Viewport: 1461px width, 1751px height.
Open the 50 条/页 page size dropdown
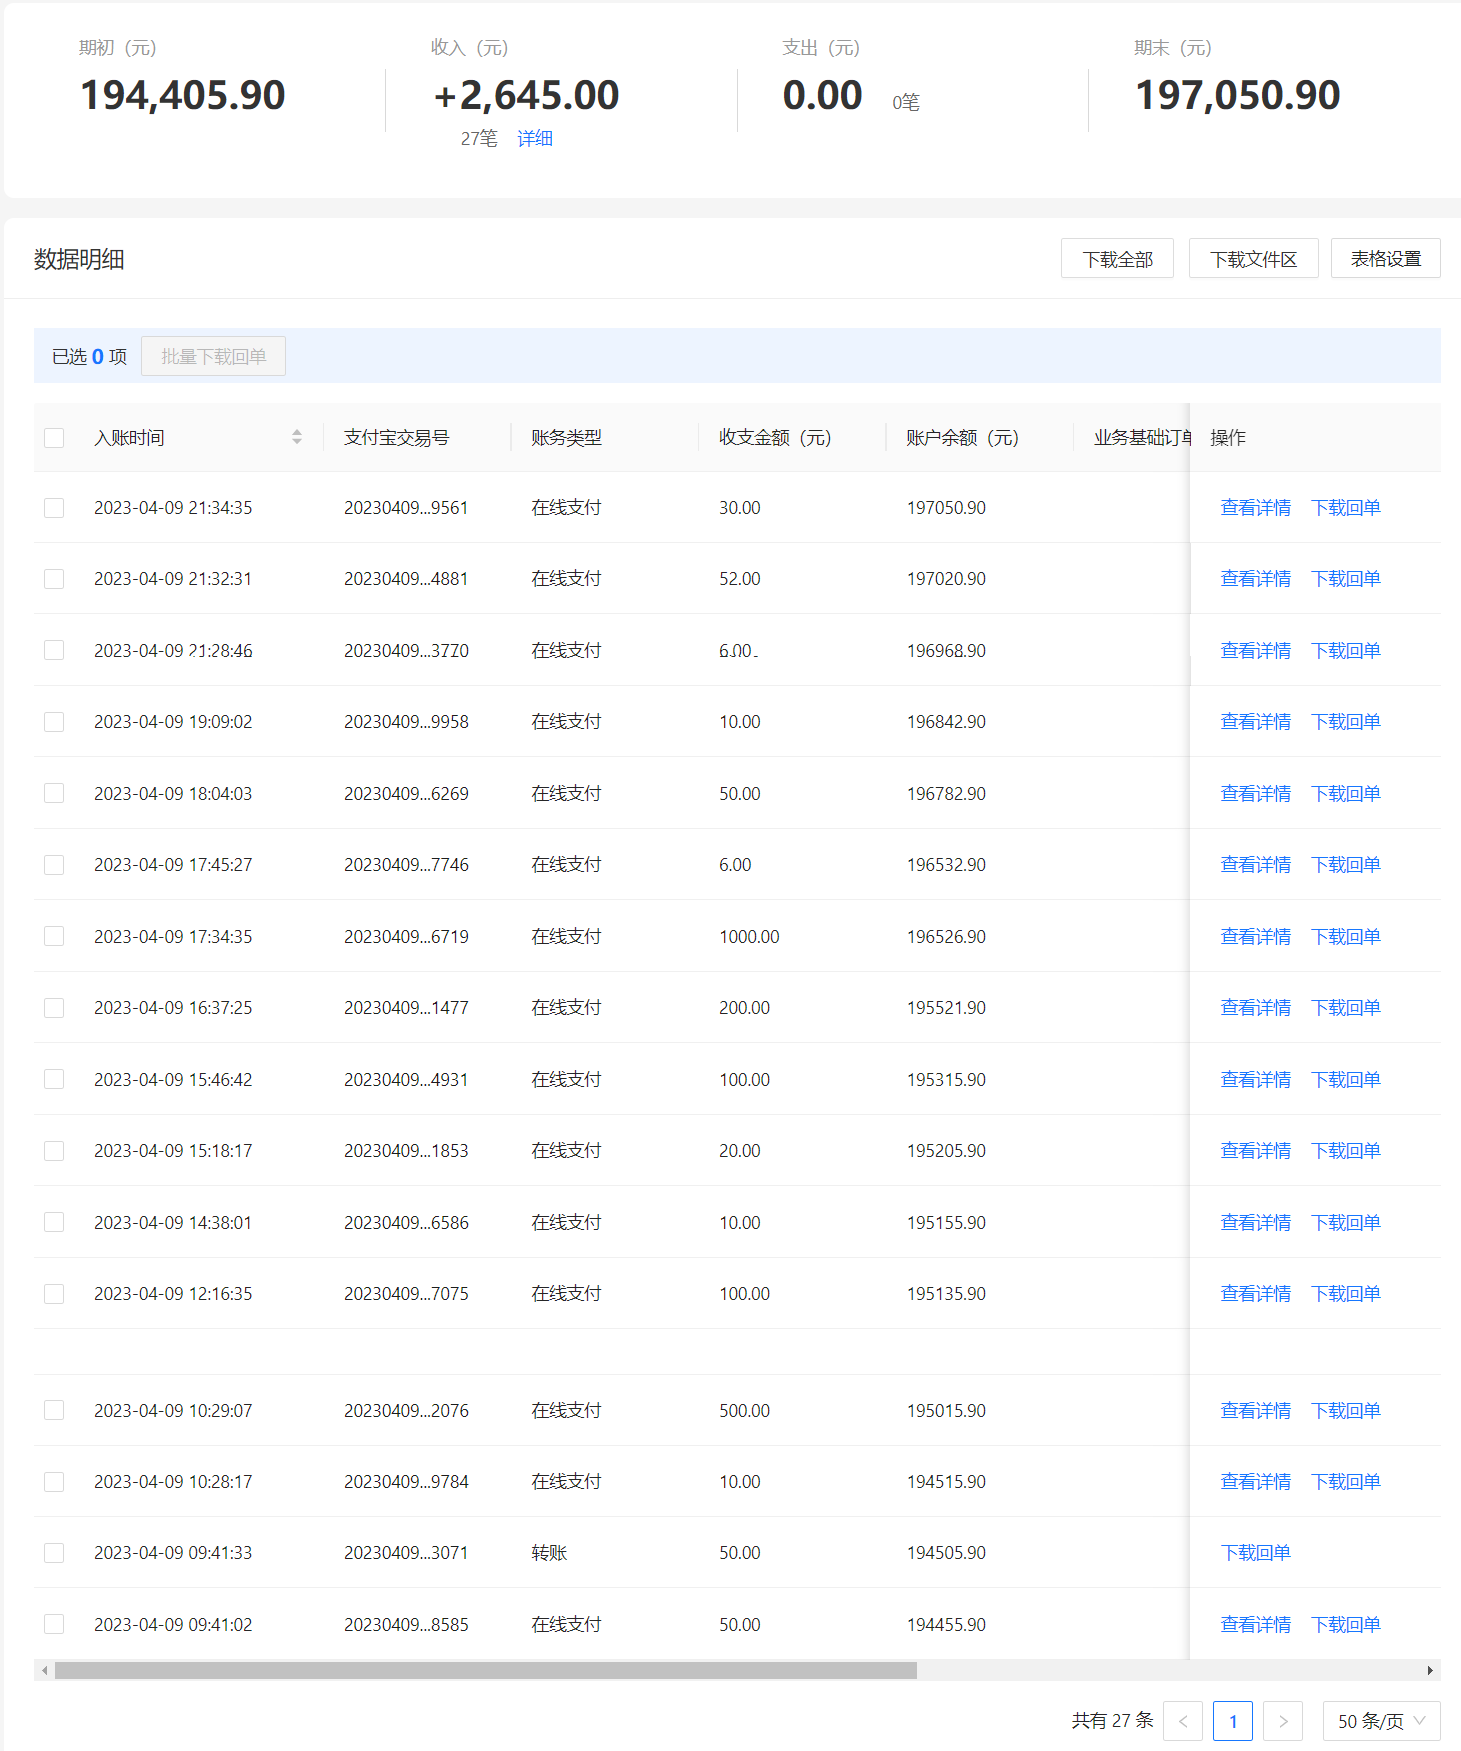coord(1381,1721)
